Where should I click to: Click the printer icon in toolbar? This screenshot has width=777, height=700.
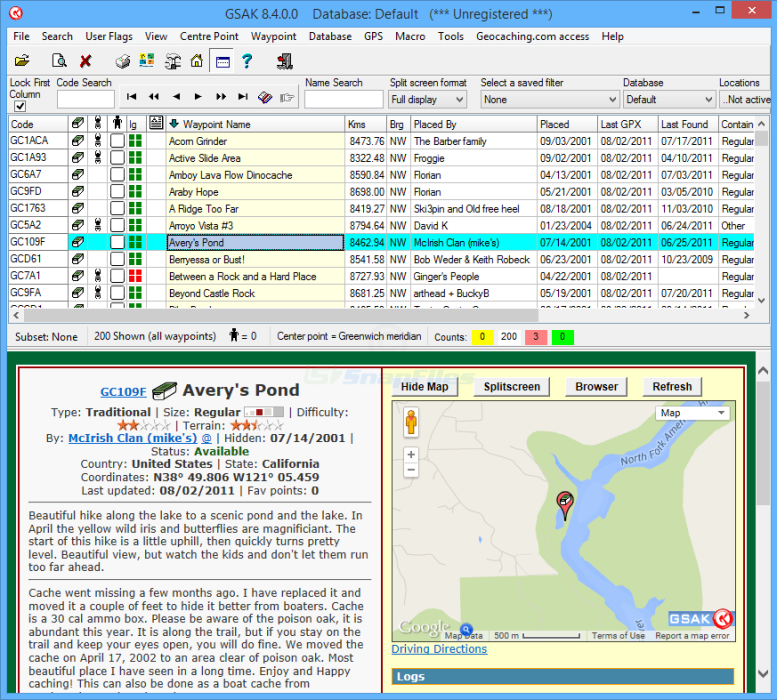(x=122, y=61)
